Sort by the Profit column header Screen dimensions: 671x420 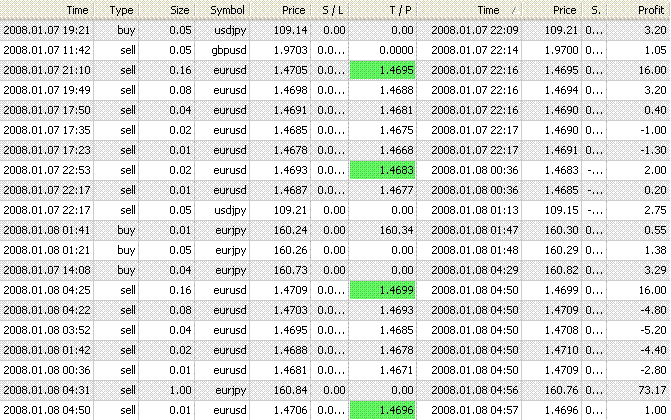(x=638, y=10)
